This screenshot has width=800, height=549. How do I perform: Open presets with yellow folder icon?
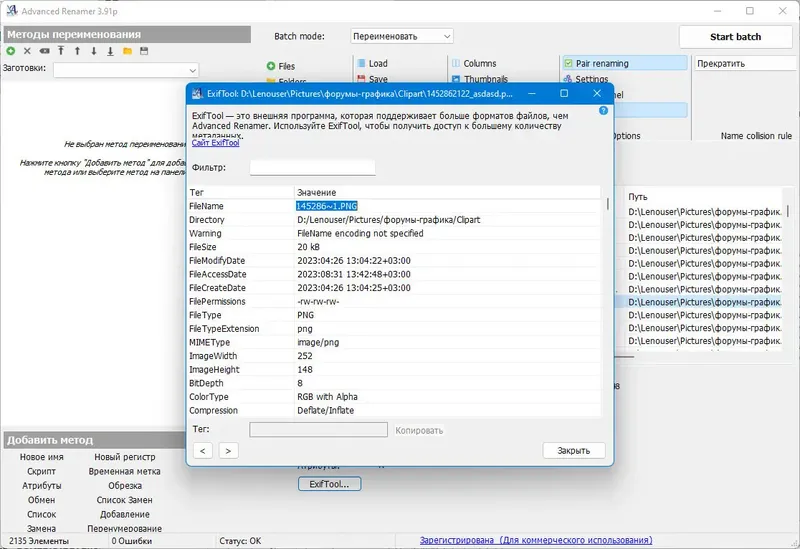click(128, 51)
